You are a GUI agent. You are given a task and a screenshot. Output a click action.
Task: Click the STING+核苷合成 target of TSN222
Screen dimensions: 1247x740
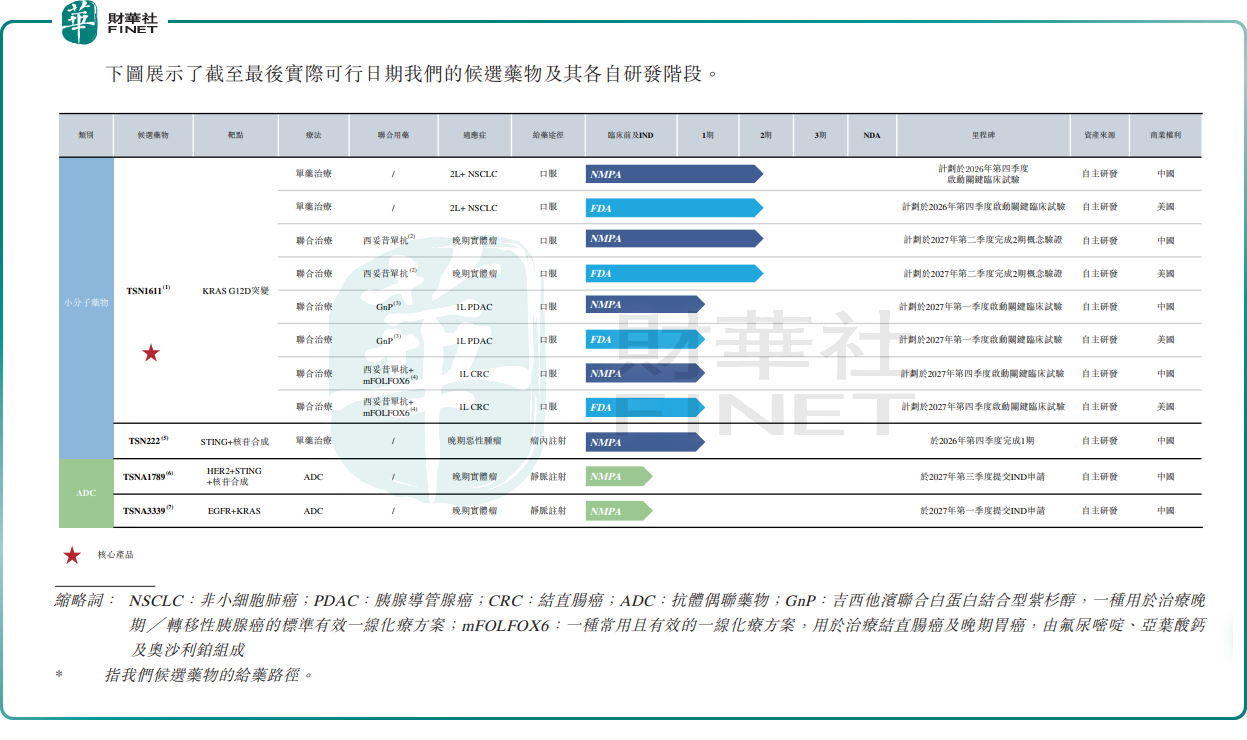pyautogui.click(x=235, y=440)
